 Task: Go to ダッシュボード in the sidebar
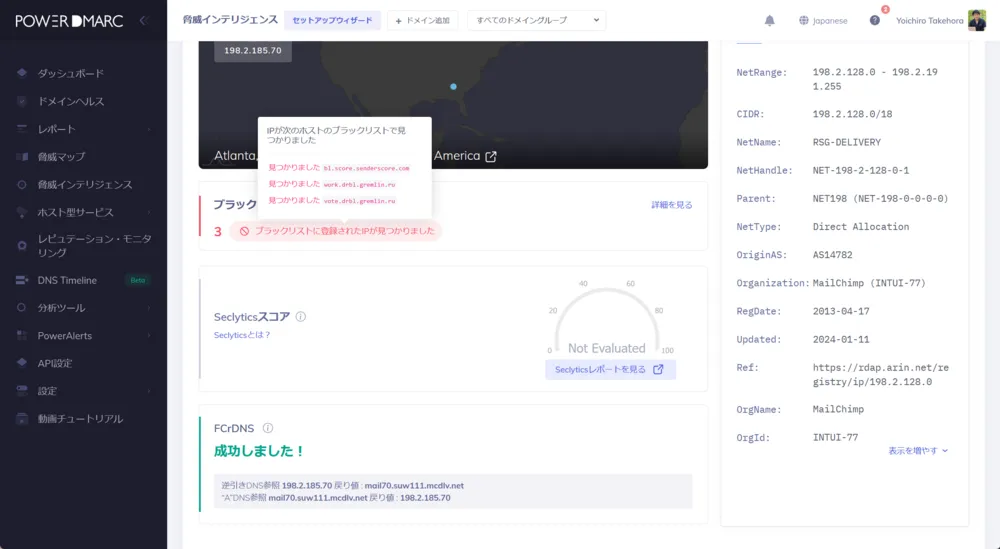tap(70, 74)
